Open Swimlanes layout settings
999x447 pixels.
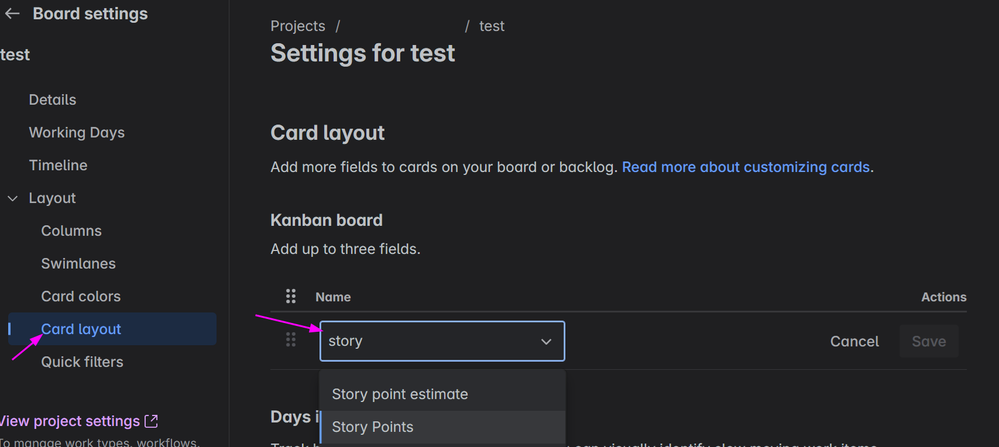coord(78,264)
